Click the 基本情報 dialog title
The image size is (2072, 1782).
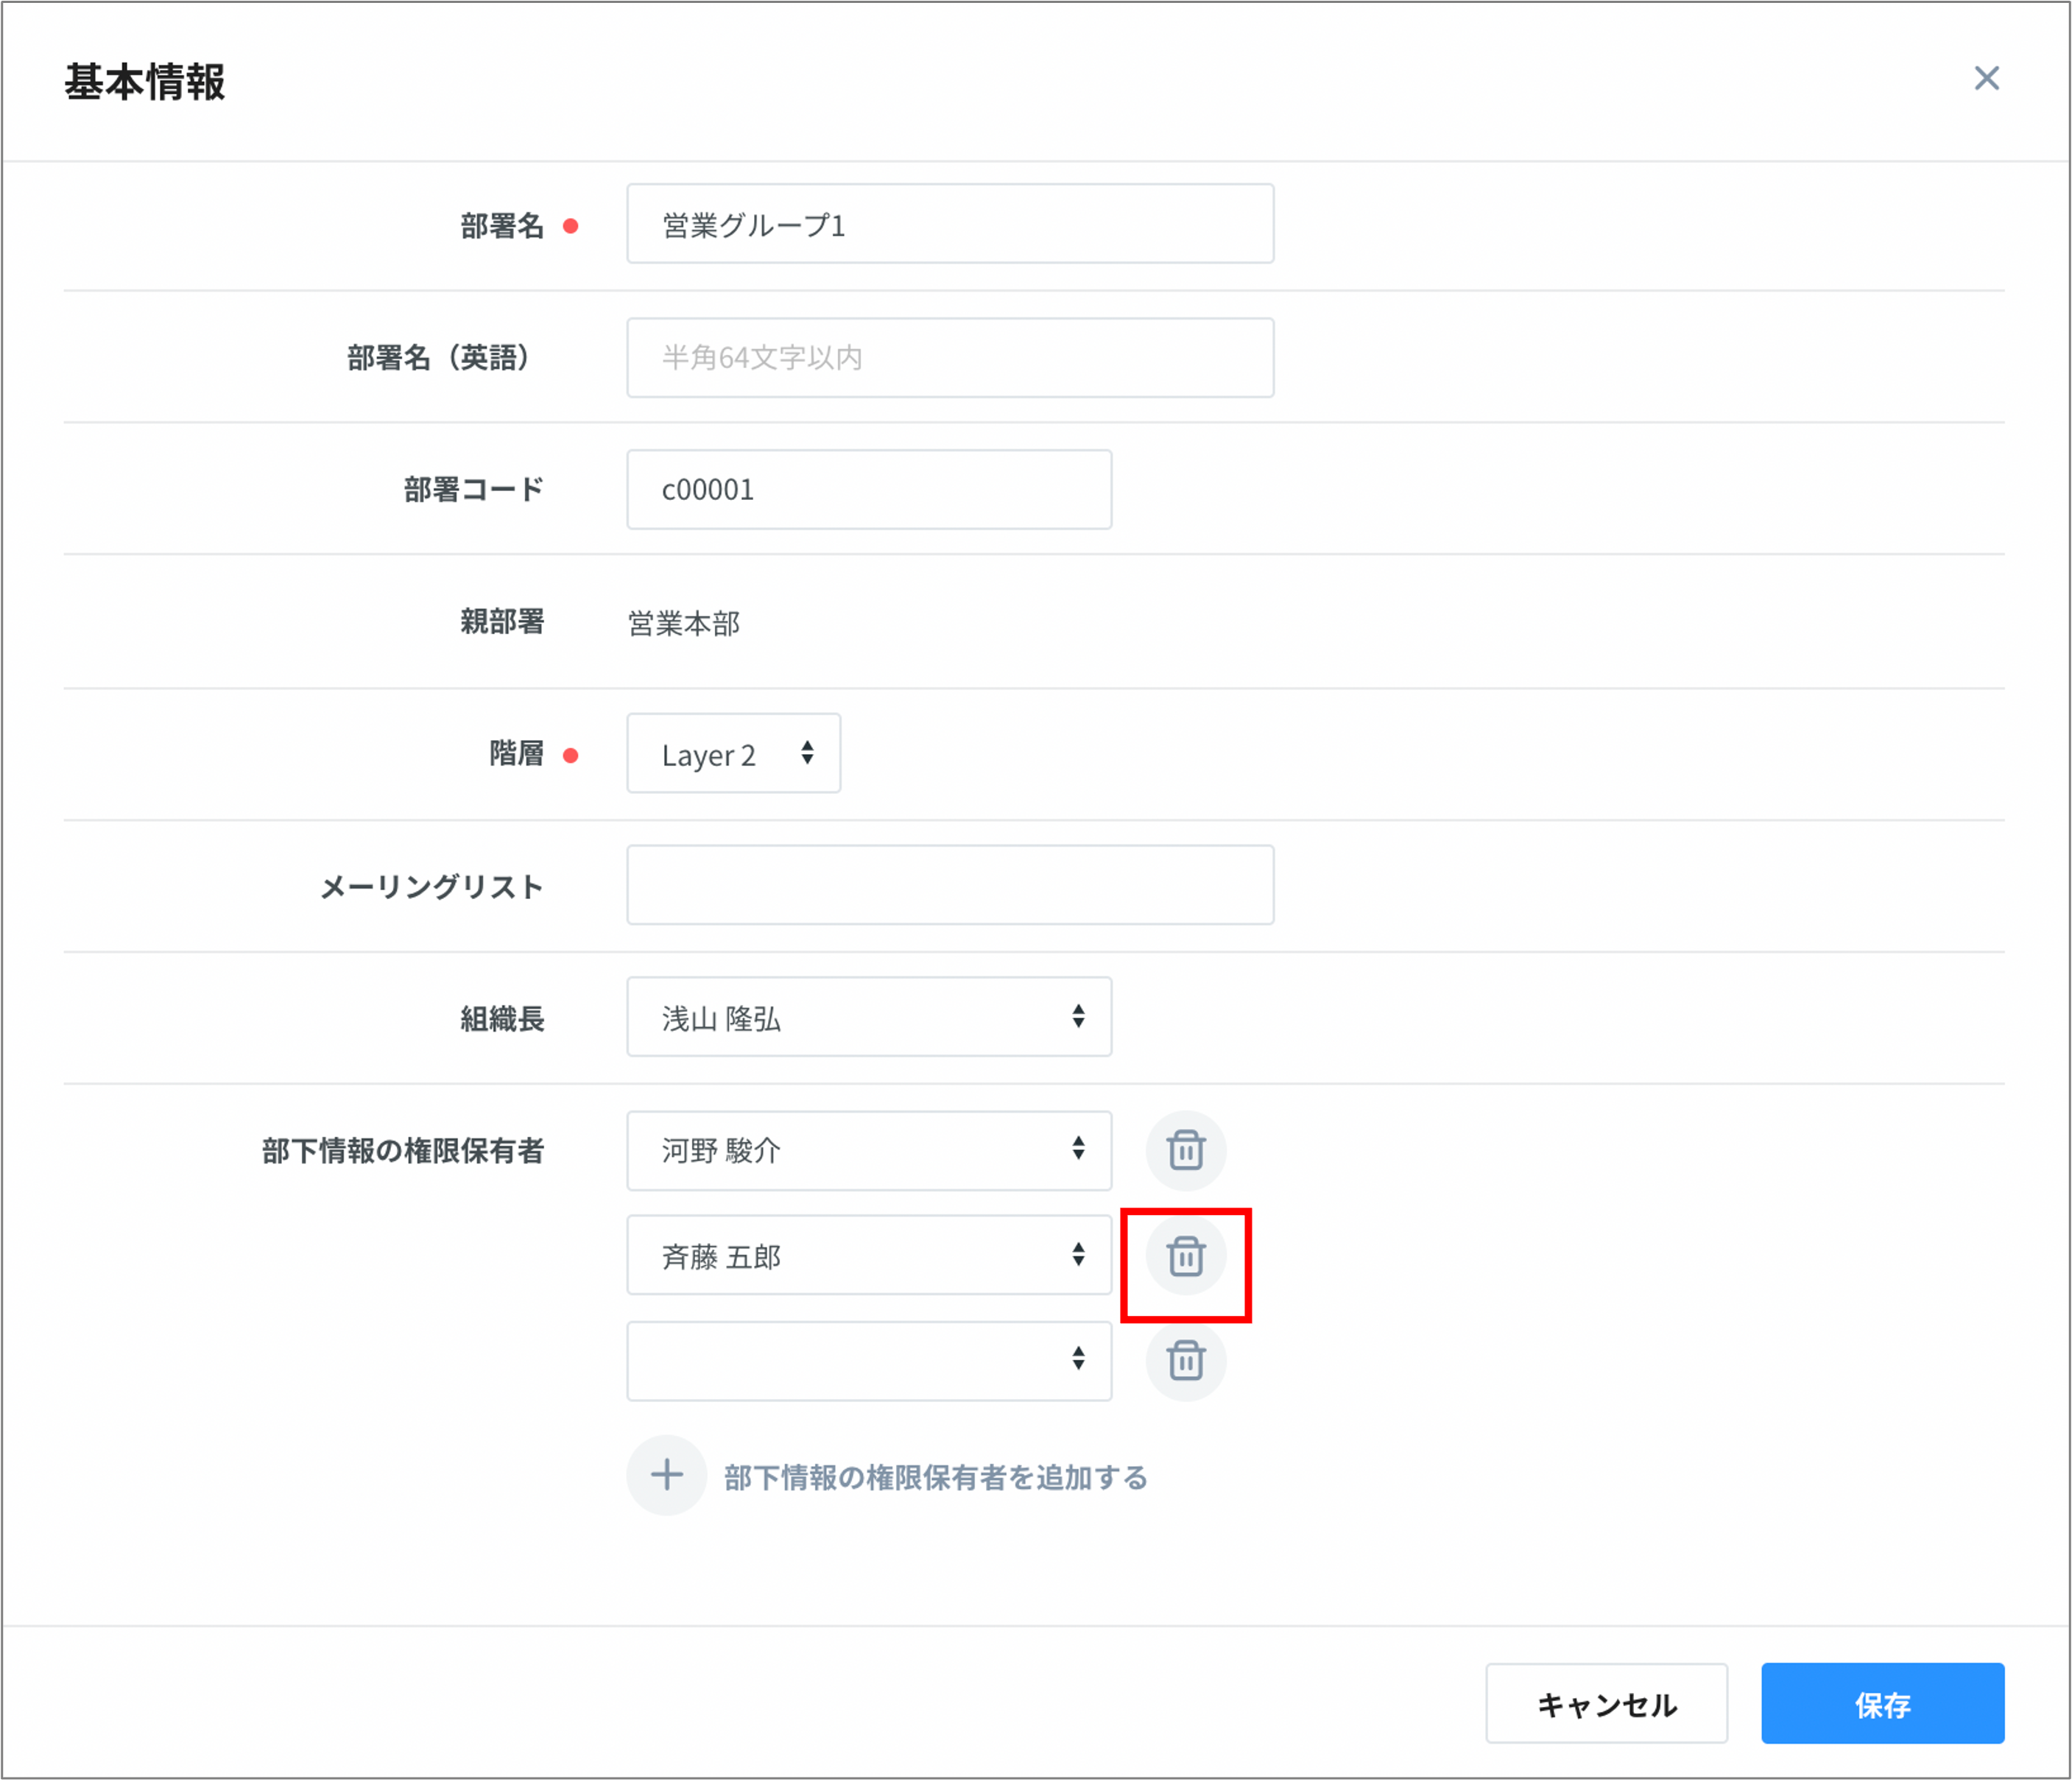(x=145, y=82)
